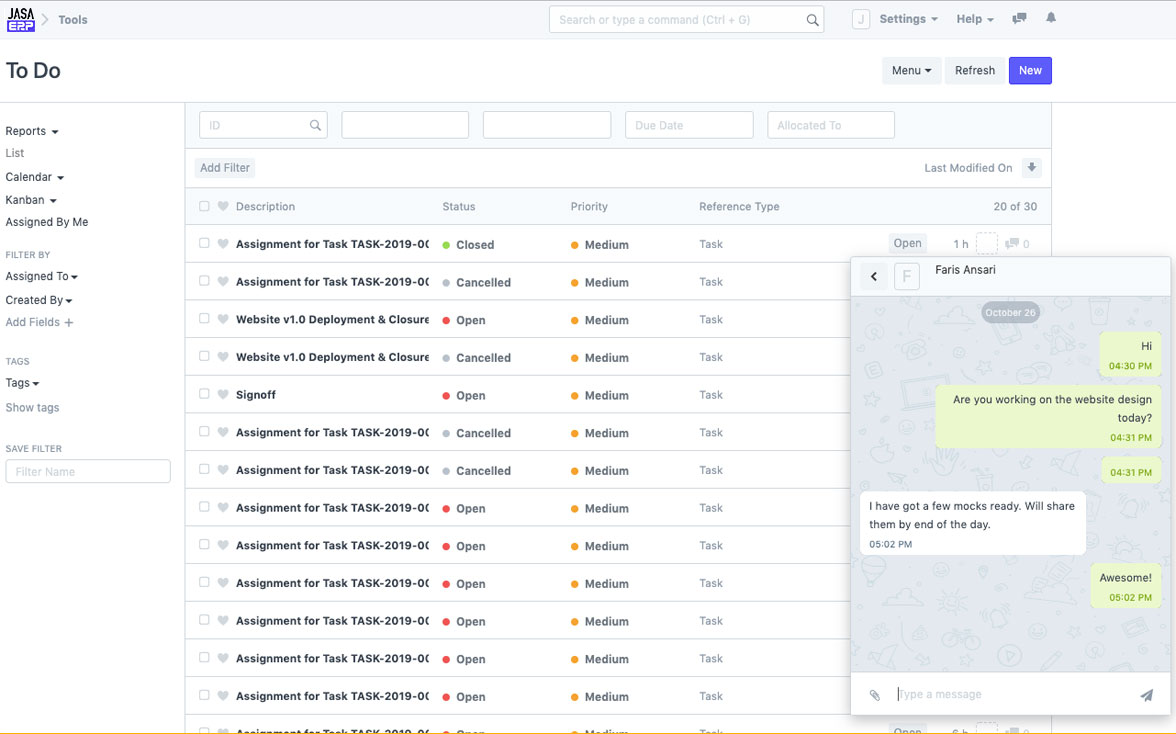This screenshot has width=1176, height=734.
Task: Click the New button
Action: point(1030,71)
